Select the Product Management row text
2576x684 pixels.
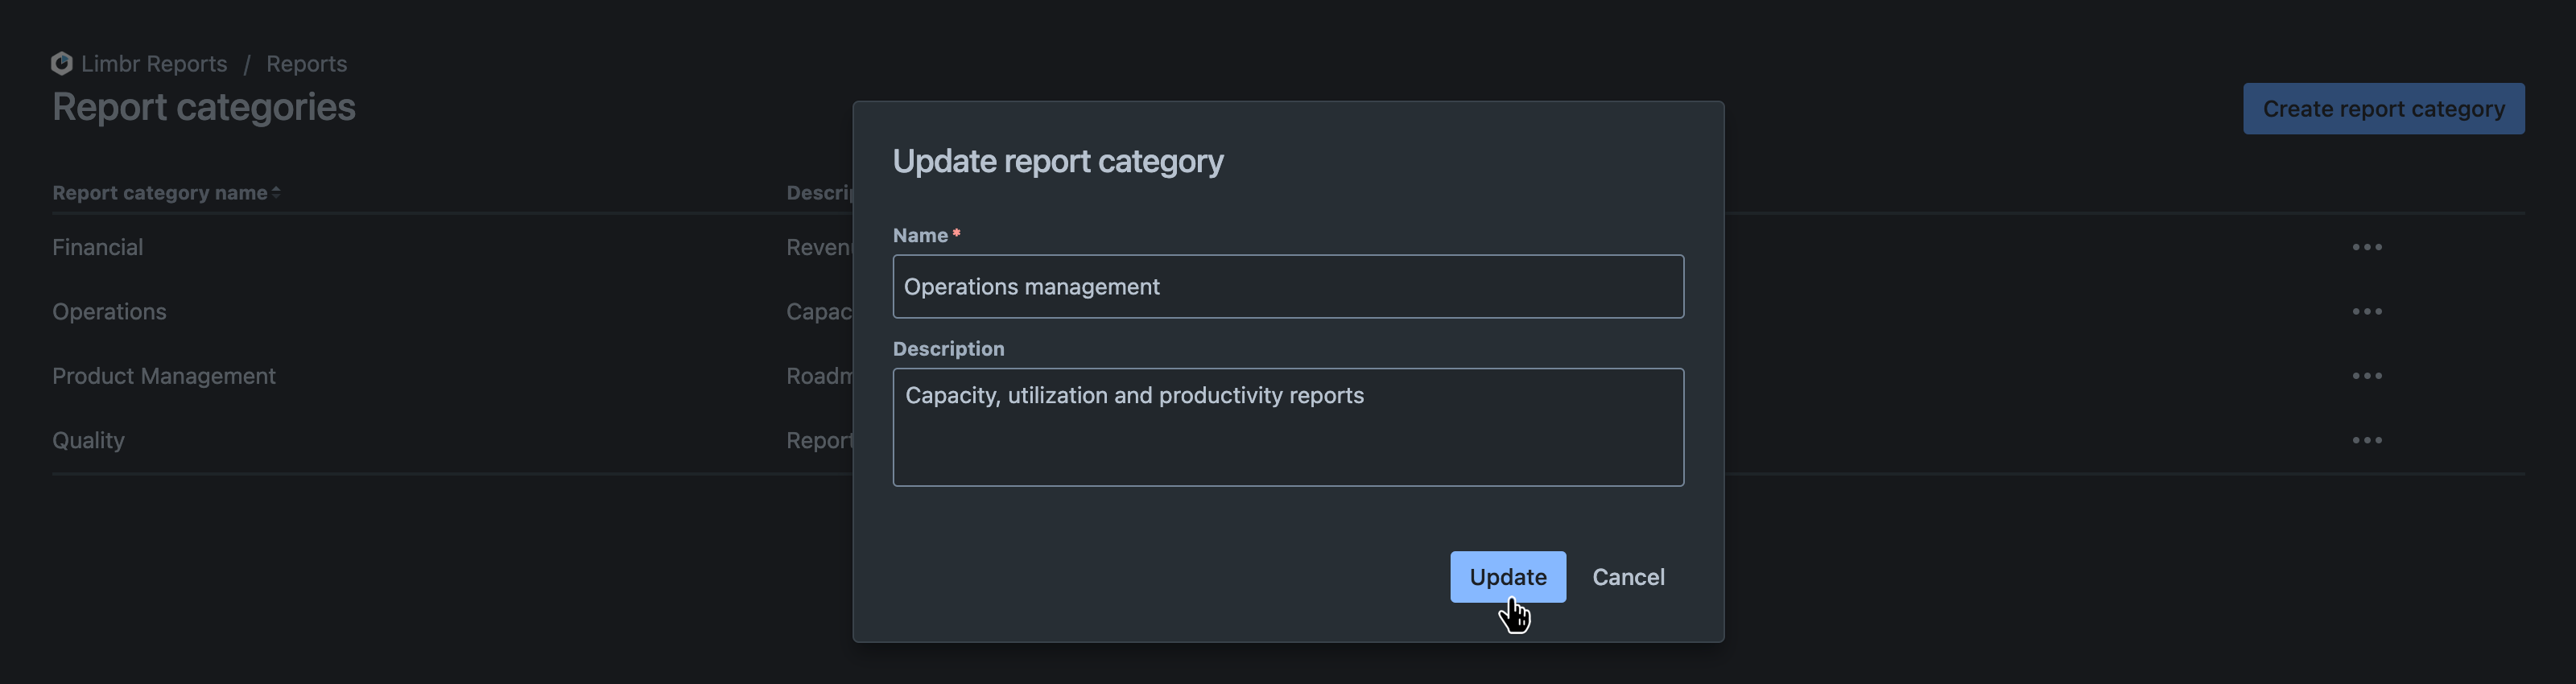(163, 376)
